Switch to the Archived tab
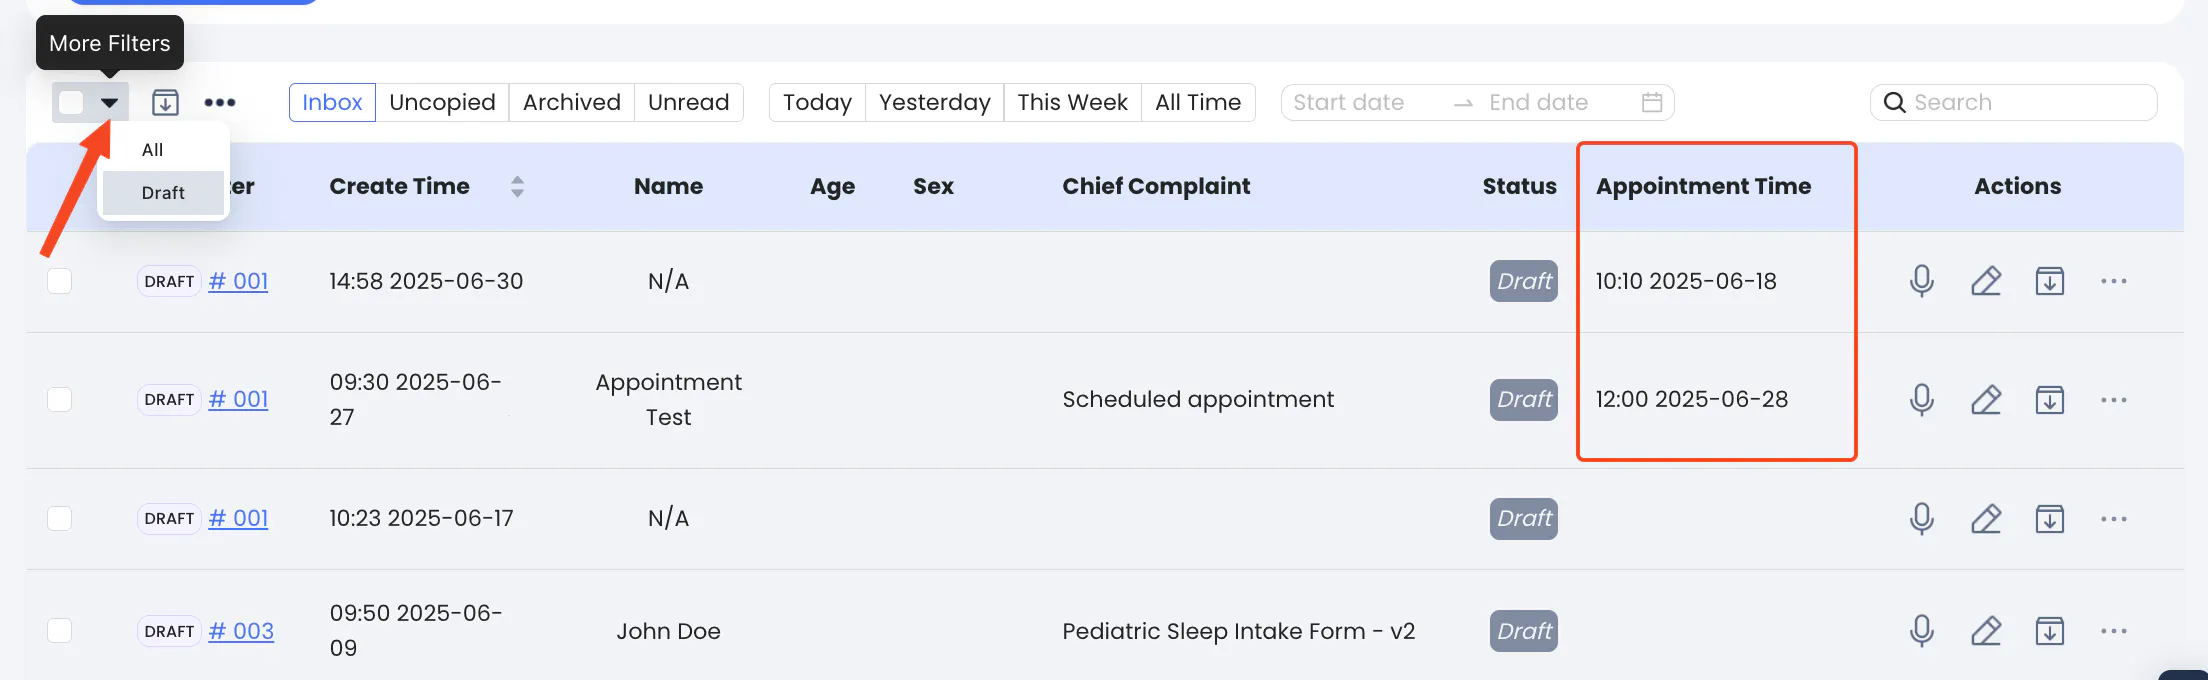2208x680 pixels. click(571, 102)
